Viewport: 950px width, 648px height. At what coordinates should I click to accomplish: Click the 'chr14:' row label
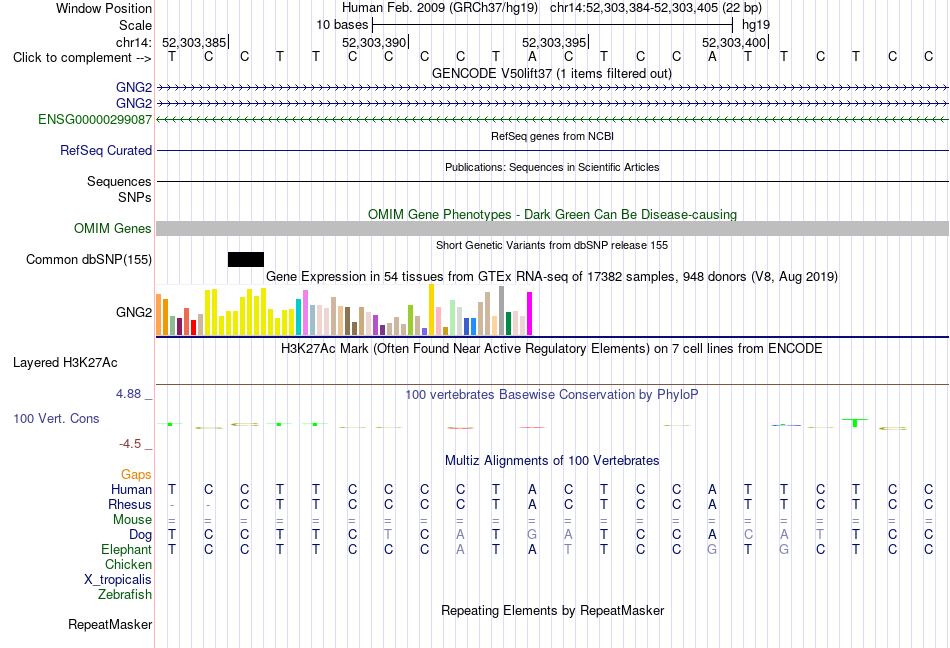coord(133,42)
